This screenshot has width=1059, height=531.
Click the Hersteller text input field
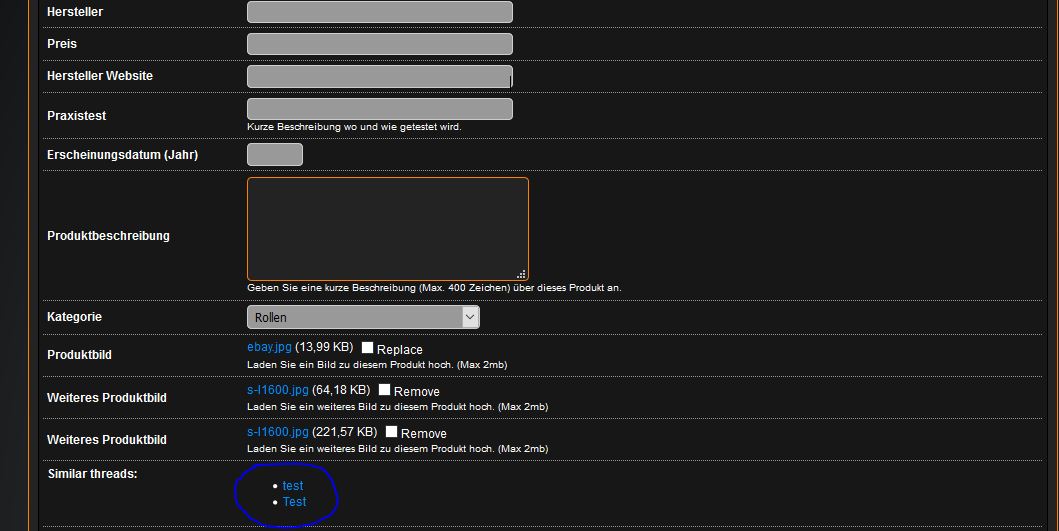click(x=379, y=12)
